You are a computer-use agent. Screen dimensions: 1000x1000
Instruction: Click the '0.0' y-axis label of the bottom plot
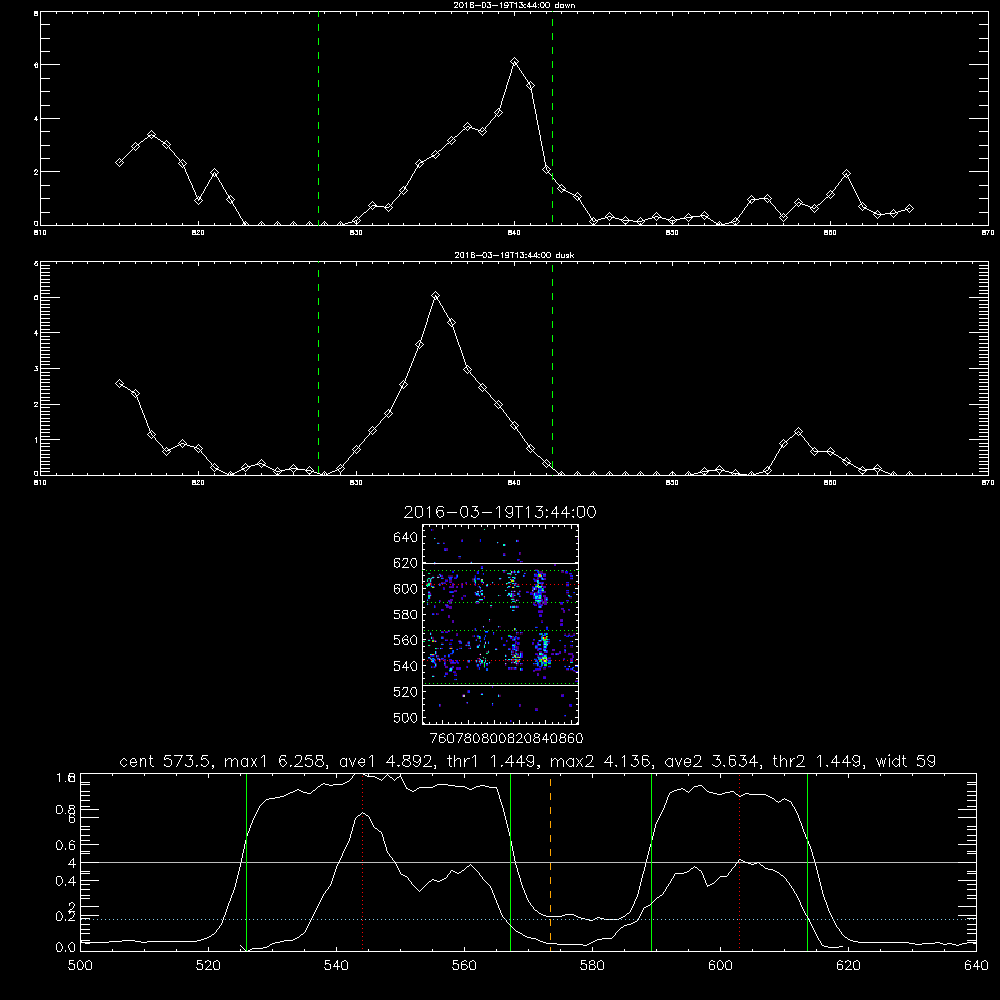coord(66,948)
